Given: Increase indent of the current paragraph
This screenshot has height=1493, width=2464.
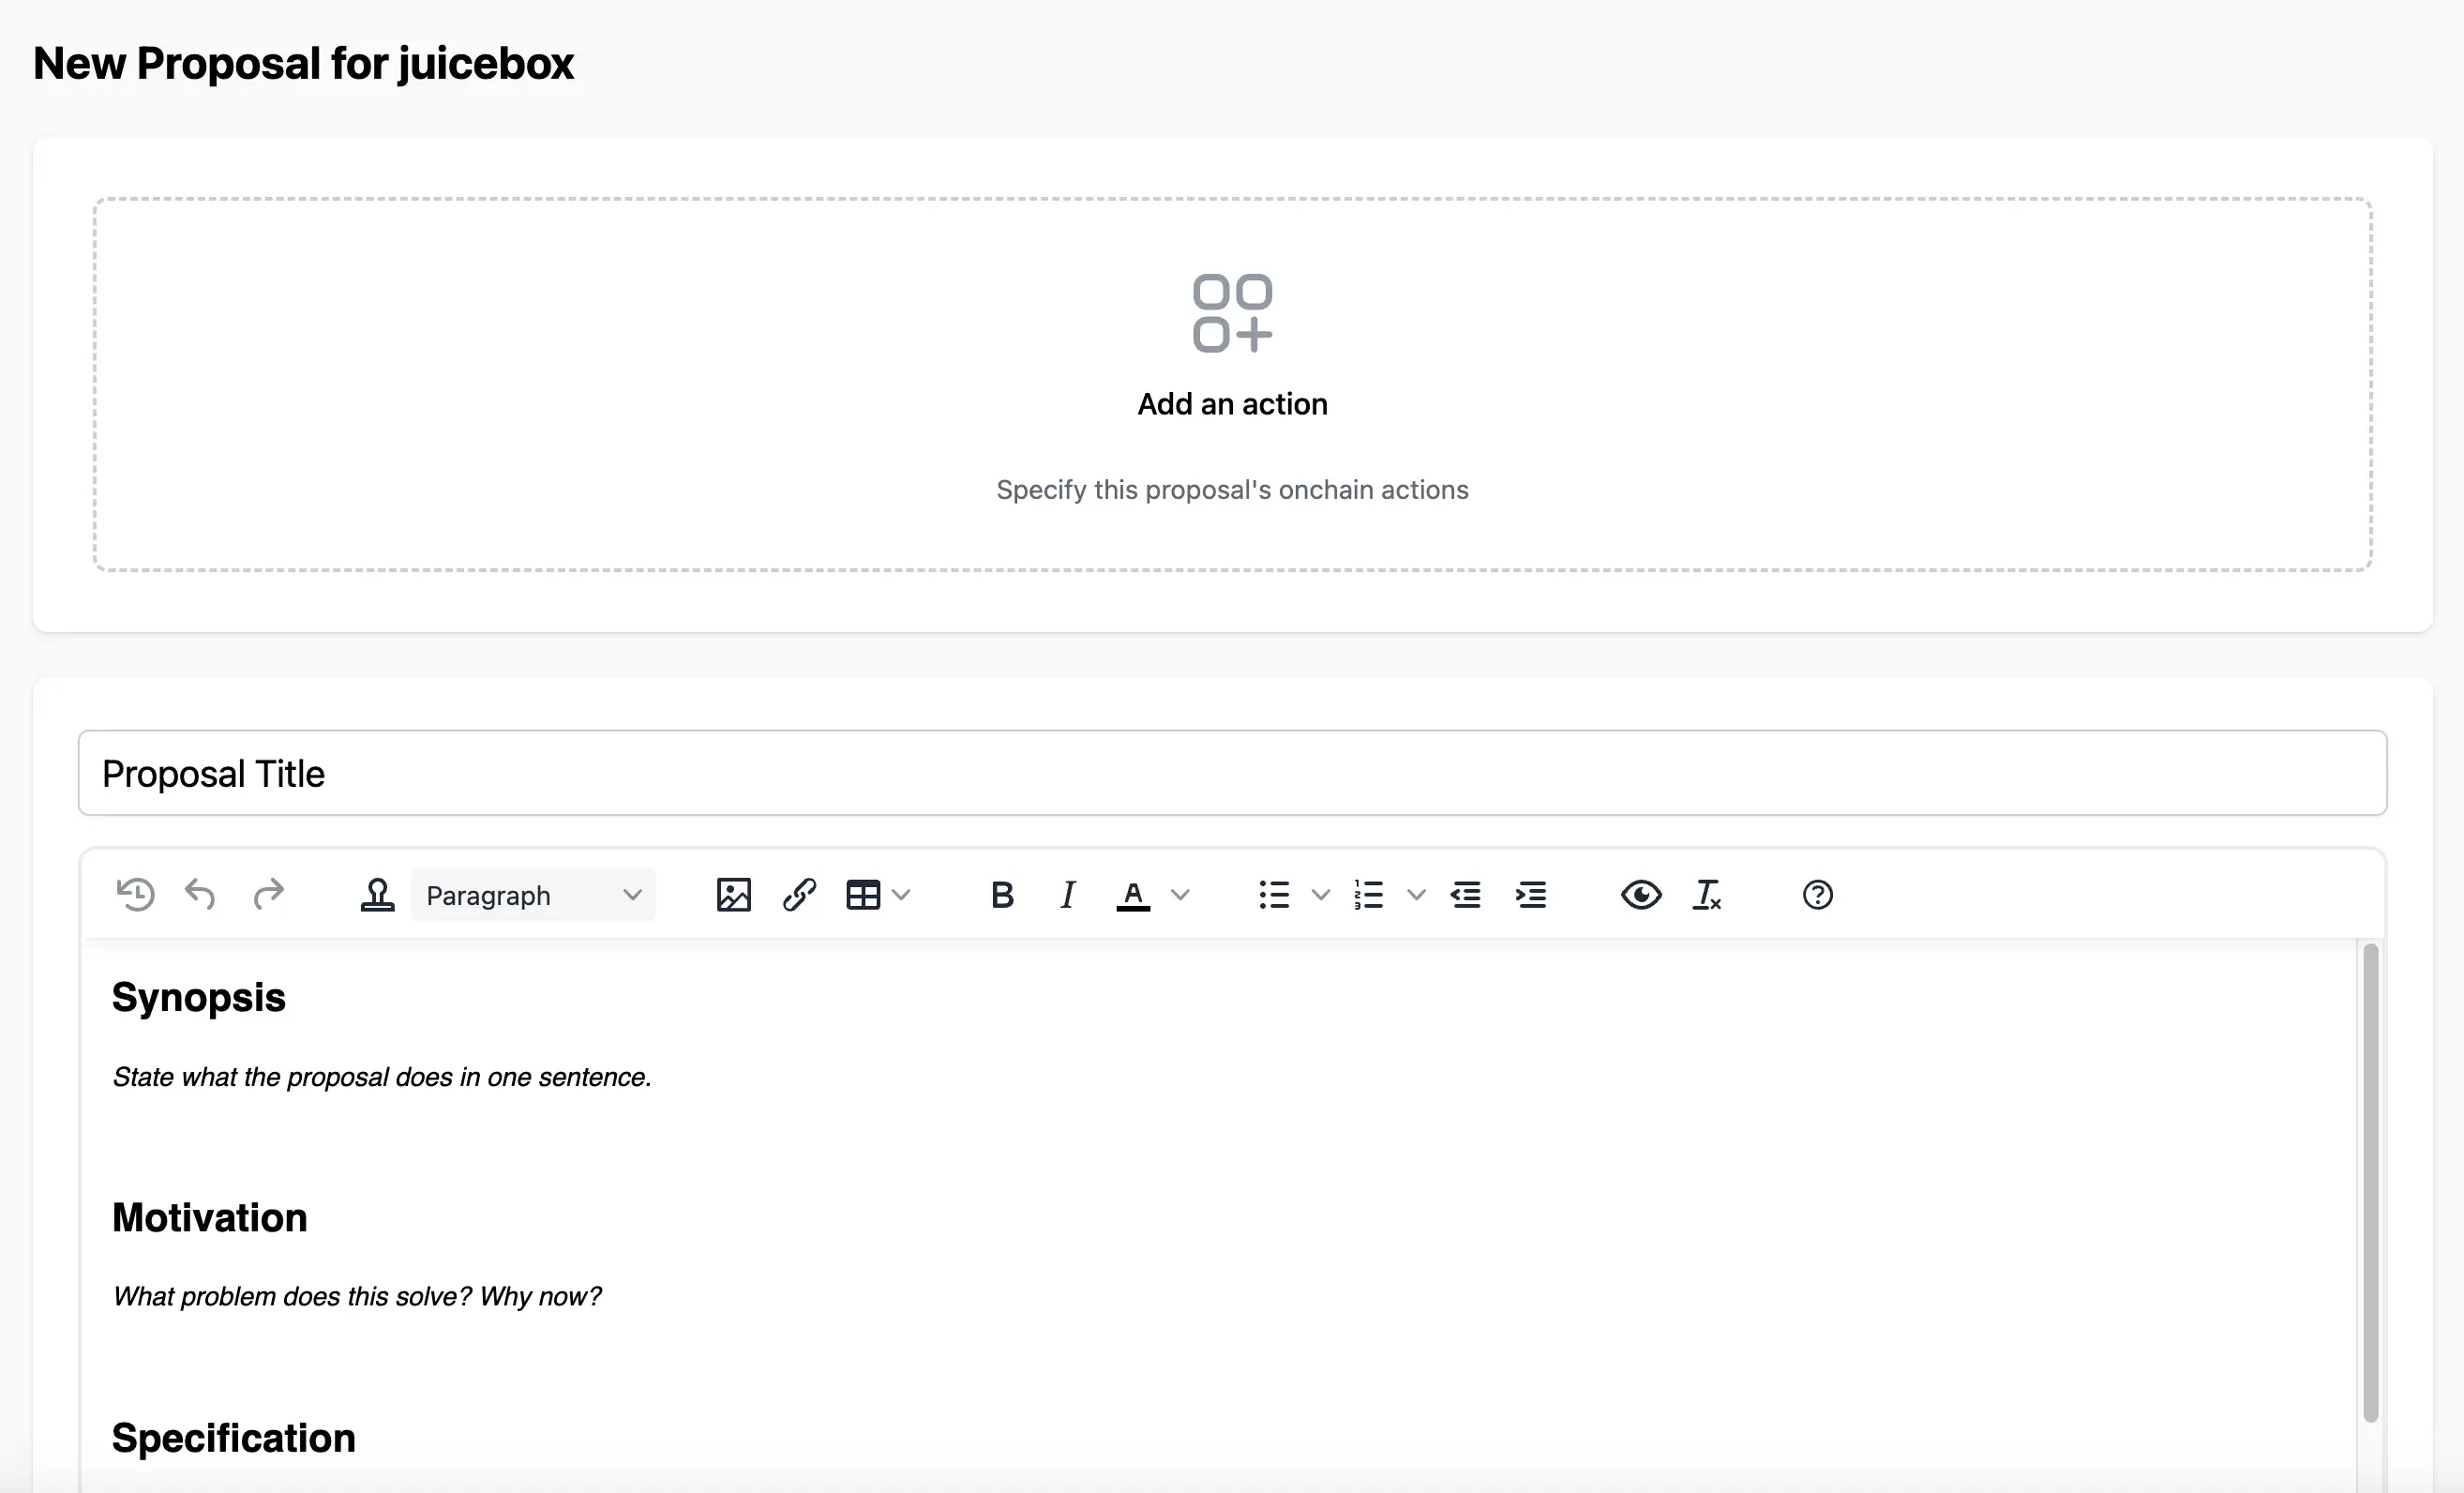Looking at the screenshot, I should click(x=1530, y=895).
